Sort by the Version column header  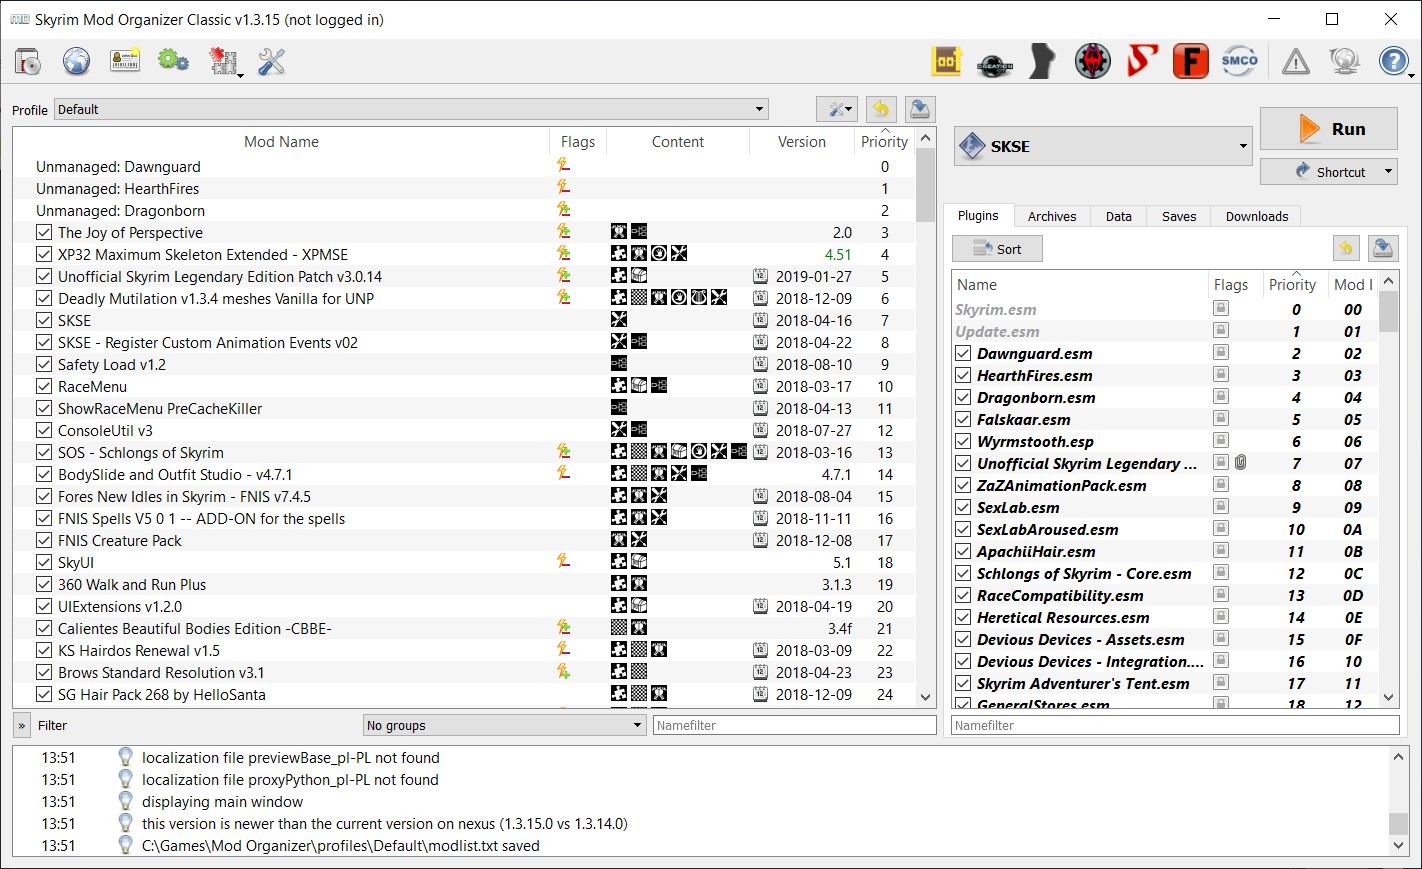coord(802,142)
